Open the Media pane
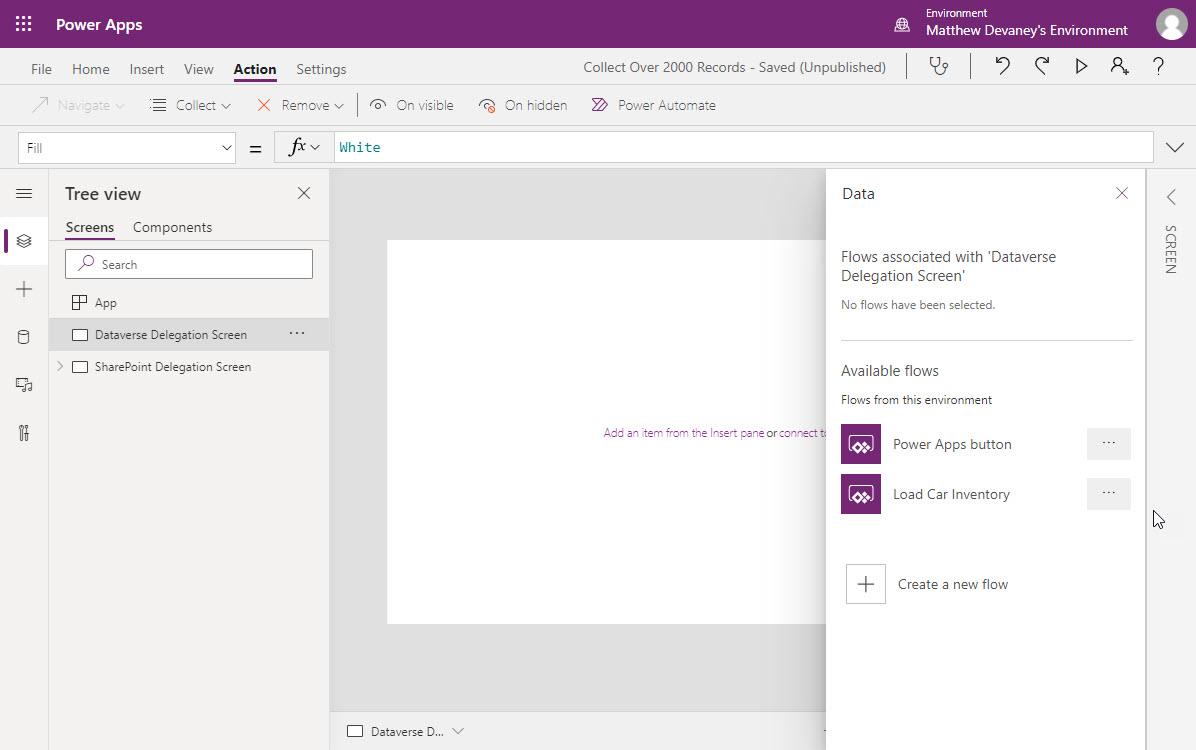Image resolution: width=1196 pixels, height=750 pixels. tap(24, 385)
